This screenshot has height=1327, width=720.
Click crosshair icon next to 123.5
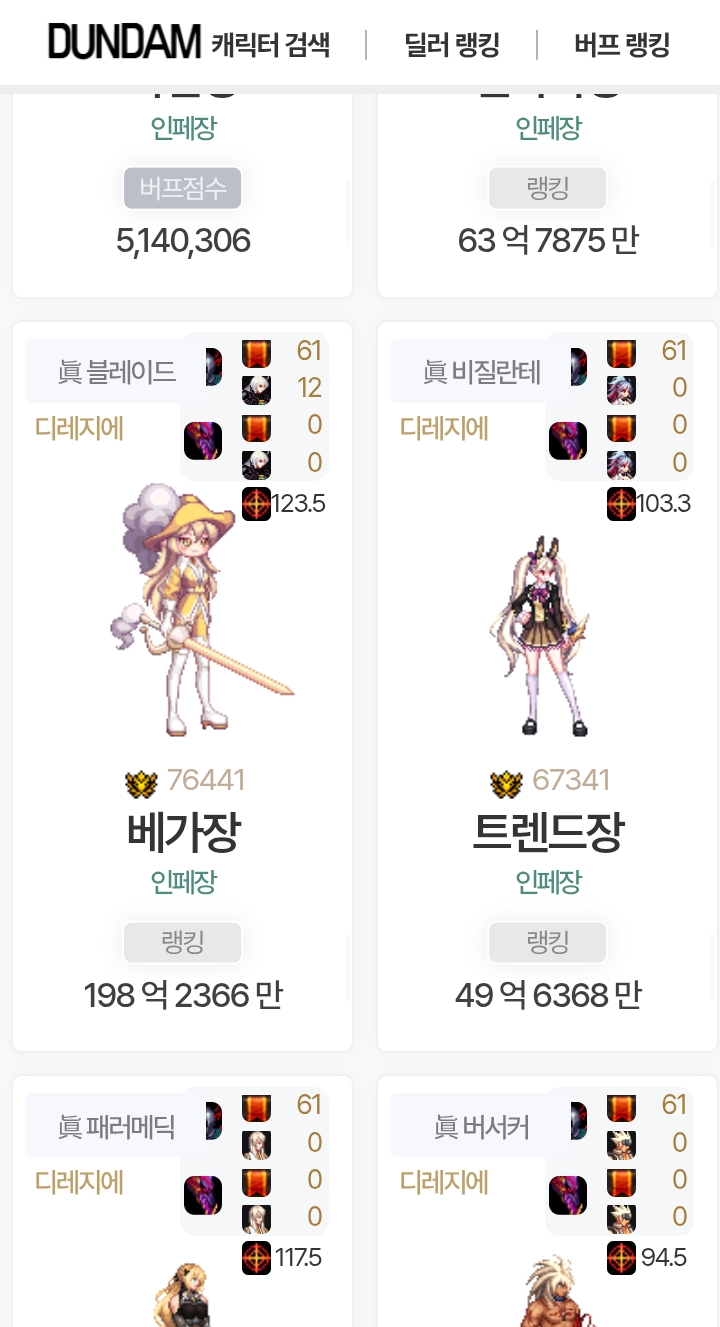pos(257,504)
